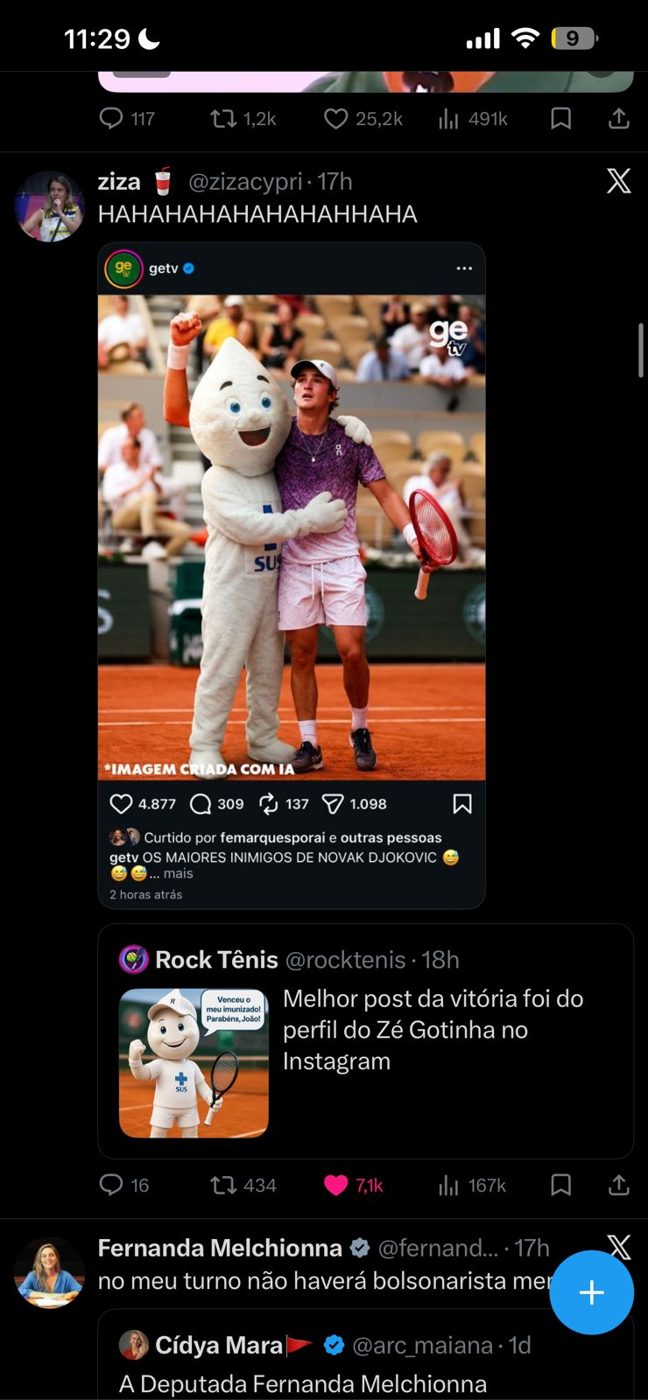Unlike ziza's tweet with 7,1k likes
Screen dimensions: 648x1400
click(353, 1185)
